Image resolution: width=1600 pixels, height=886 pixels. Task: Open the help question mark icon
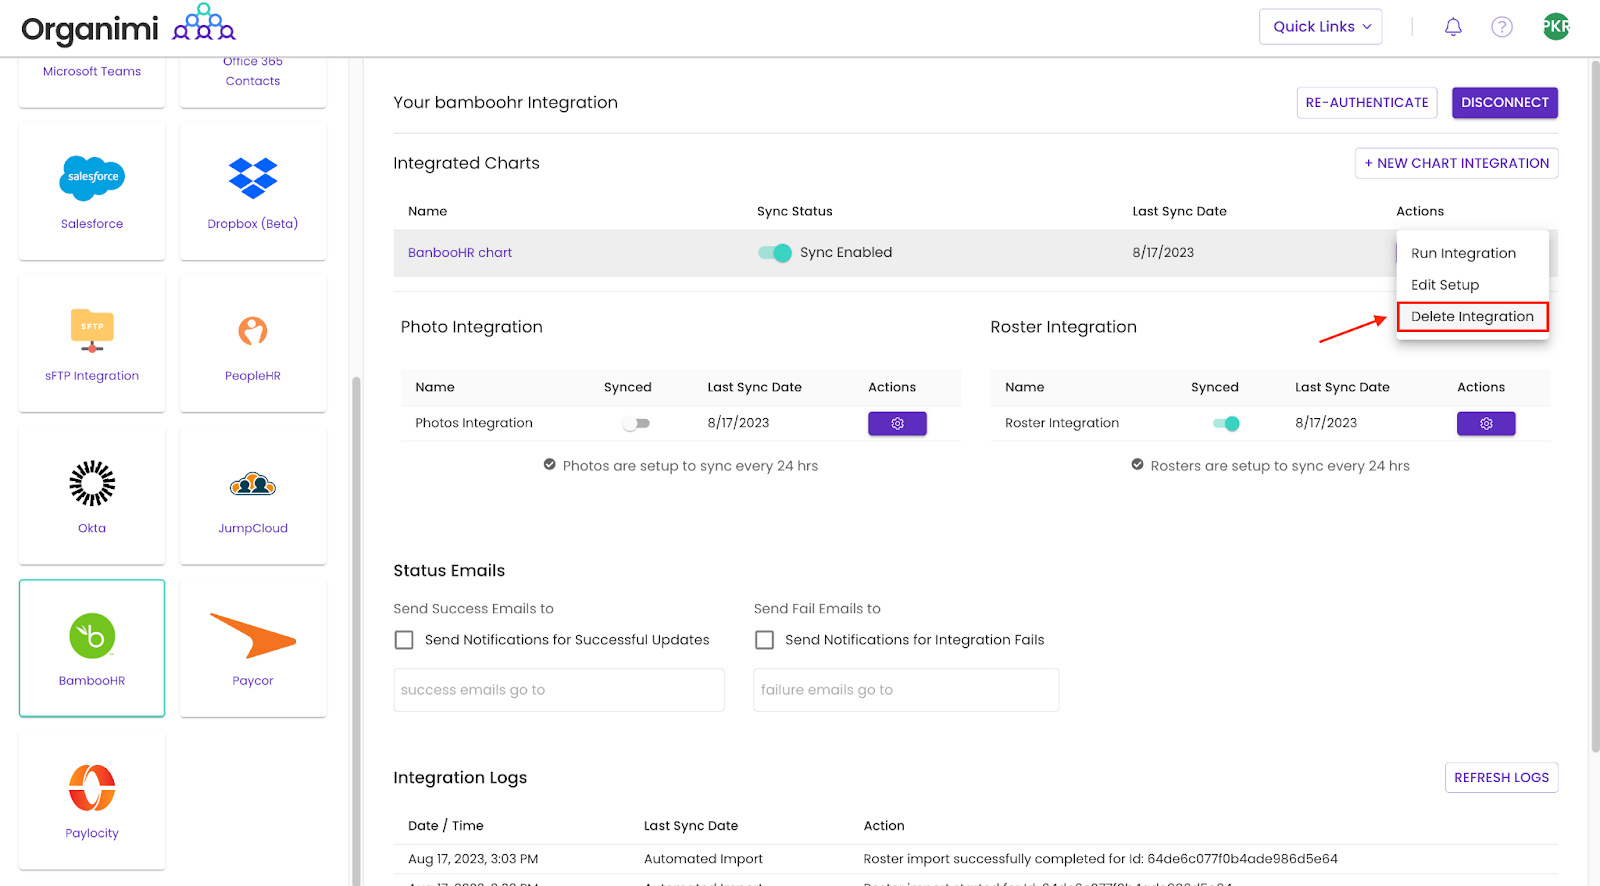point(1502,27)
